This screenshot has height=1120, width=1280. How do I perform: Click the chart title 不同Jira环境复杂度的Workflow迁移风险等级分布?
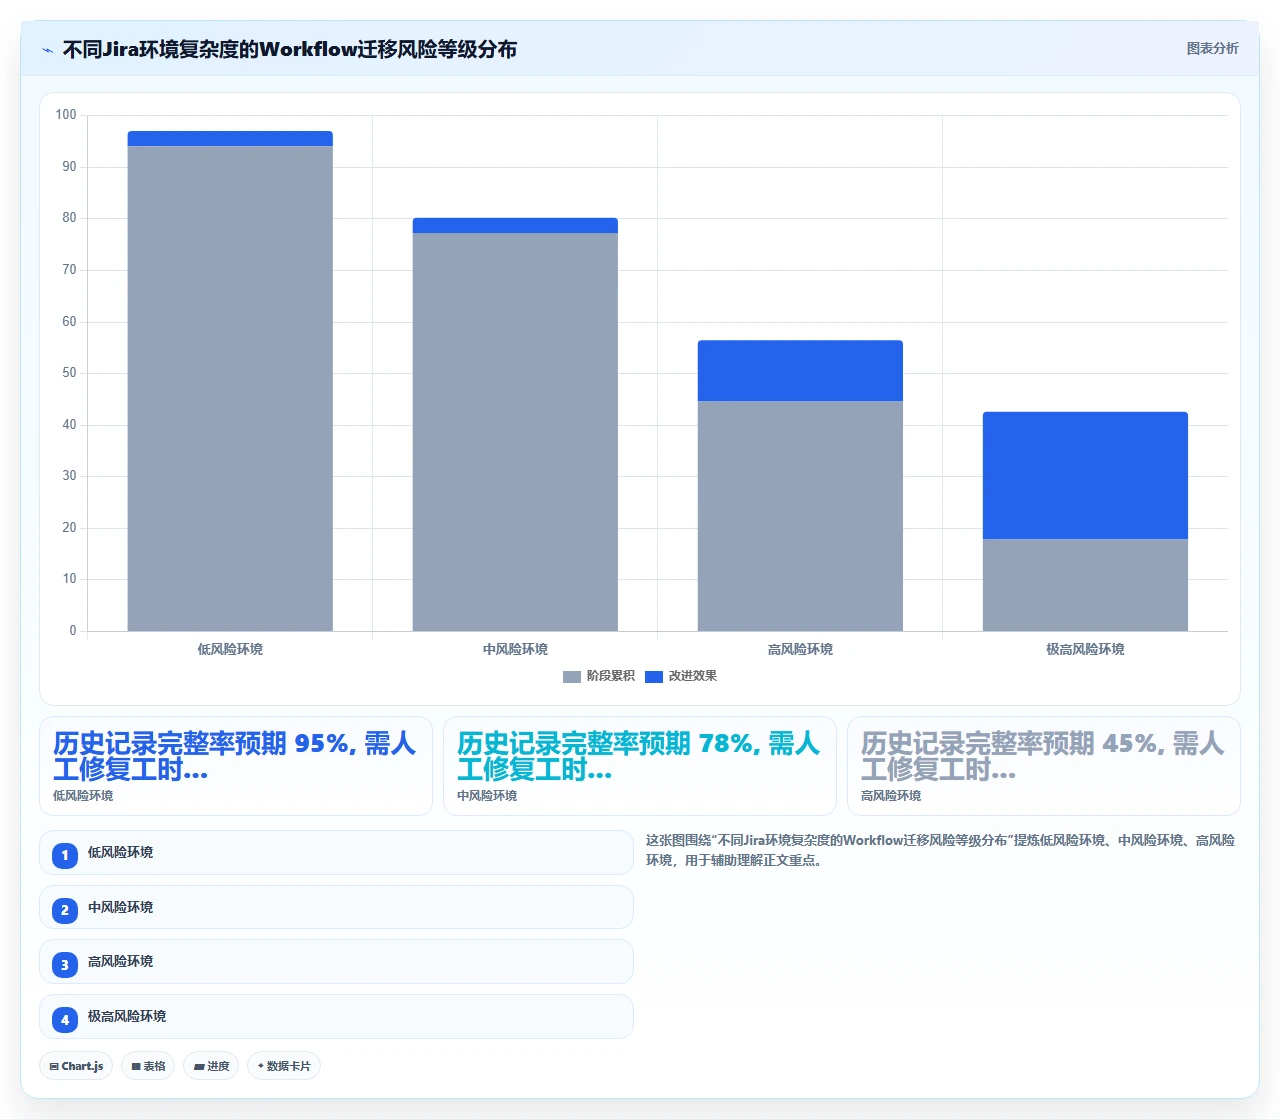[290, 49]
